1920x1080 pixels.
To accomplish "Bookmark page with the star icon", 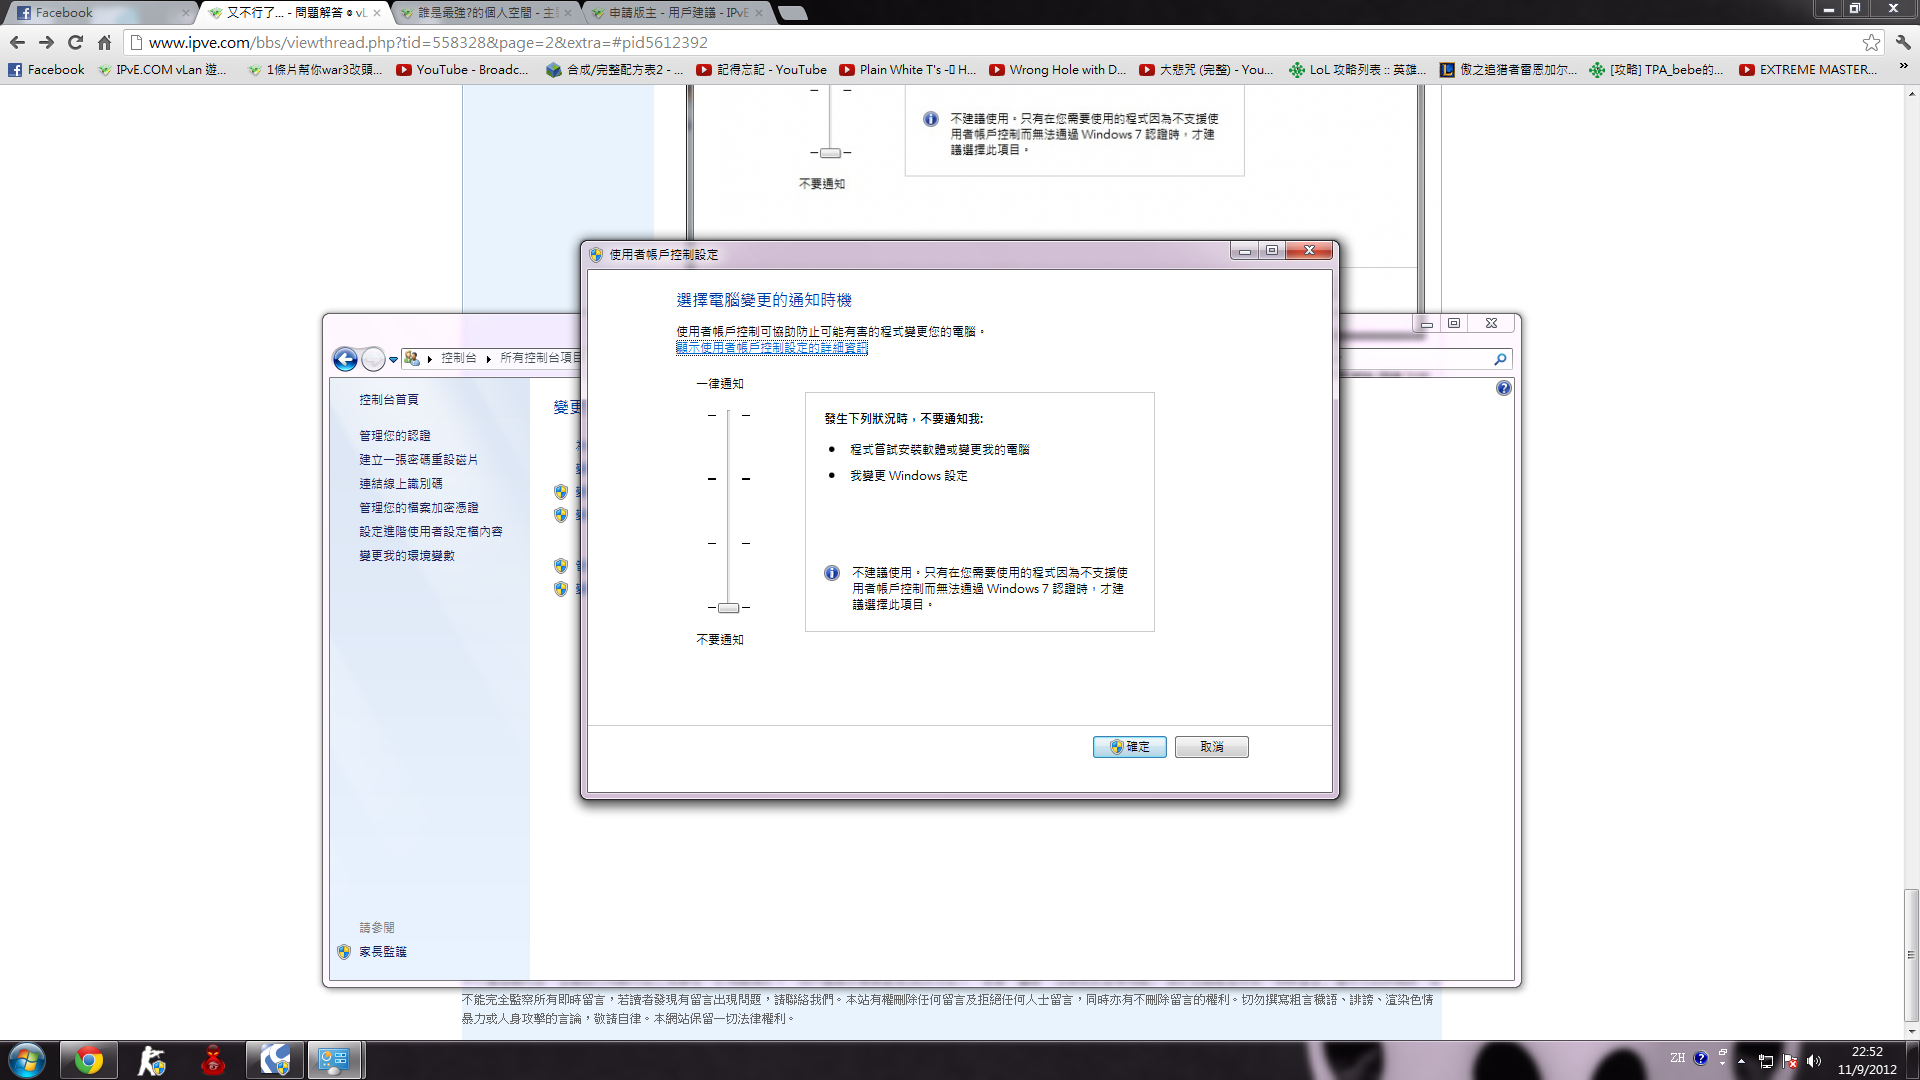I will pos(1871,42).
